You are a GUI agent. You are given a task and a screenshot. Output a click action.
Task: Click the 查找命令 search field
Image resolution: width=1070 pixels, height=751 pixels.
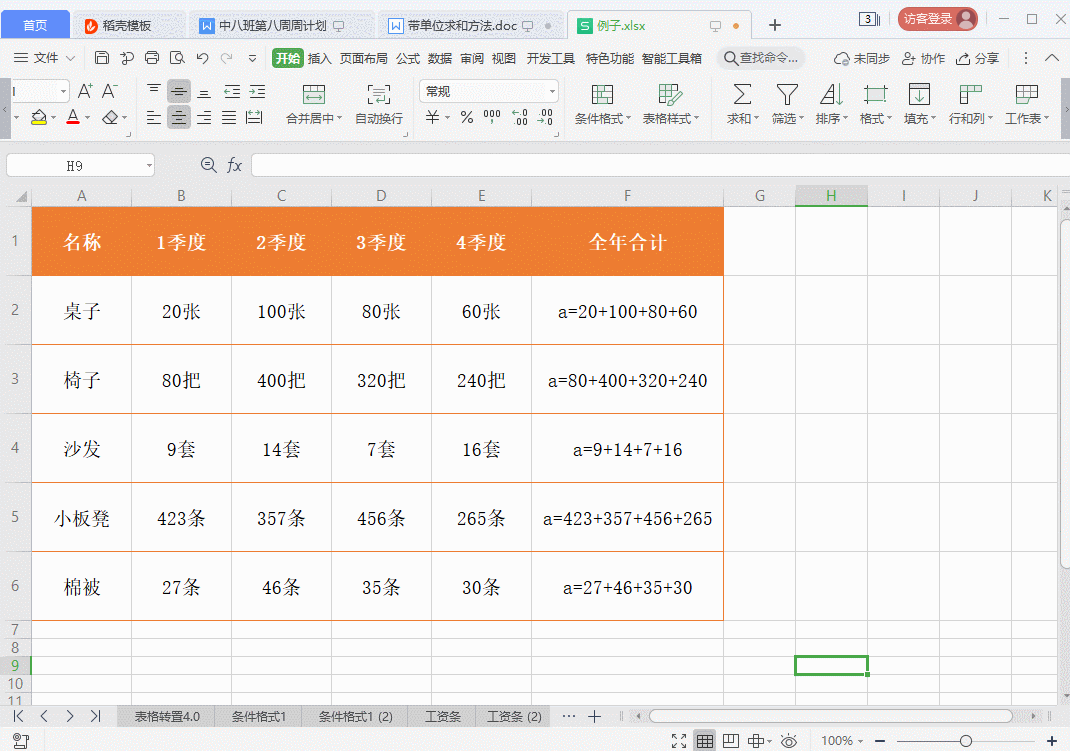[x=762, y=59]
